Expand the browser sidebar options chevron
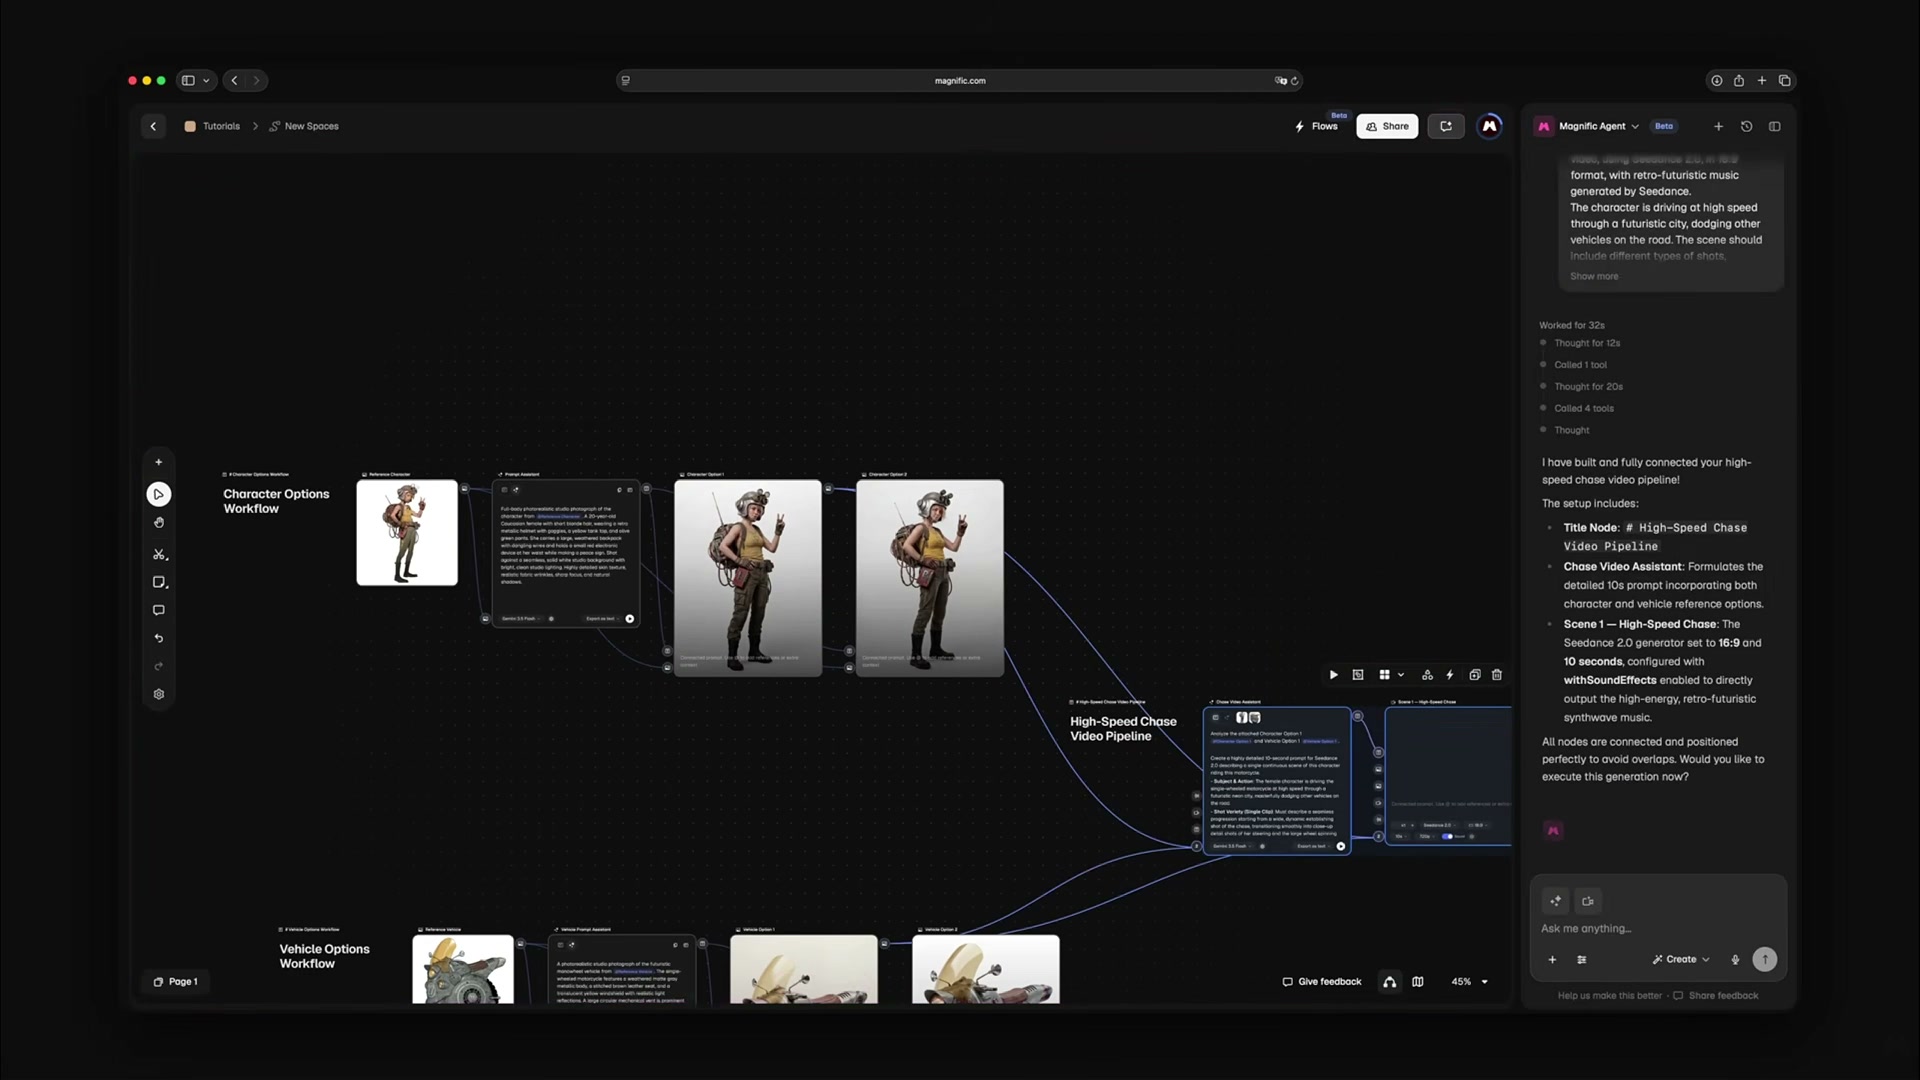Image resolution: width=1920 pixels, height=1080 pixels. pos(206,81)
